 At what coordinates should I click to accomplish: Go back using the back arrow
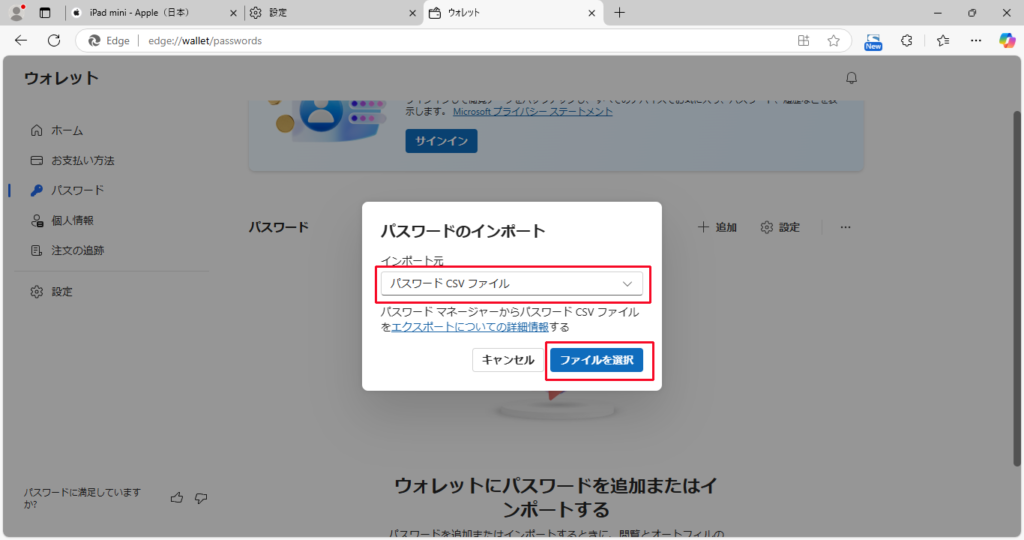pyautogui.click(x=21, y=41)
